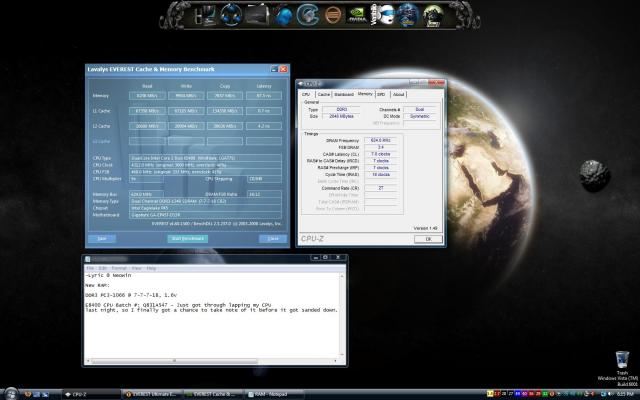Image resolution: width=640 pixels, height=400 pixels.
Task: Click the volume icon in system tray
Action: 611,394
